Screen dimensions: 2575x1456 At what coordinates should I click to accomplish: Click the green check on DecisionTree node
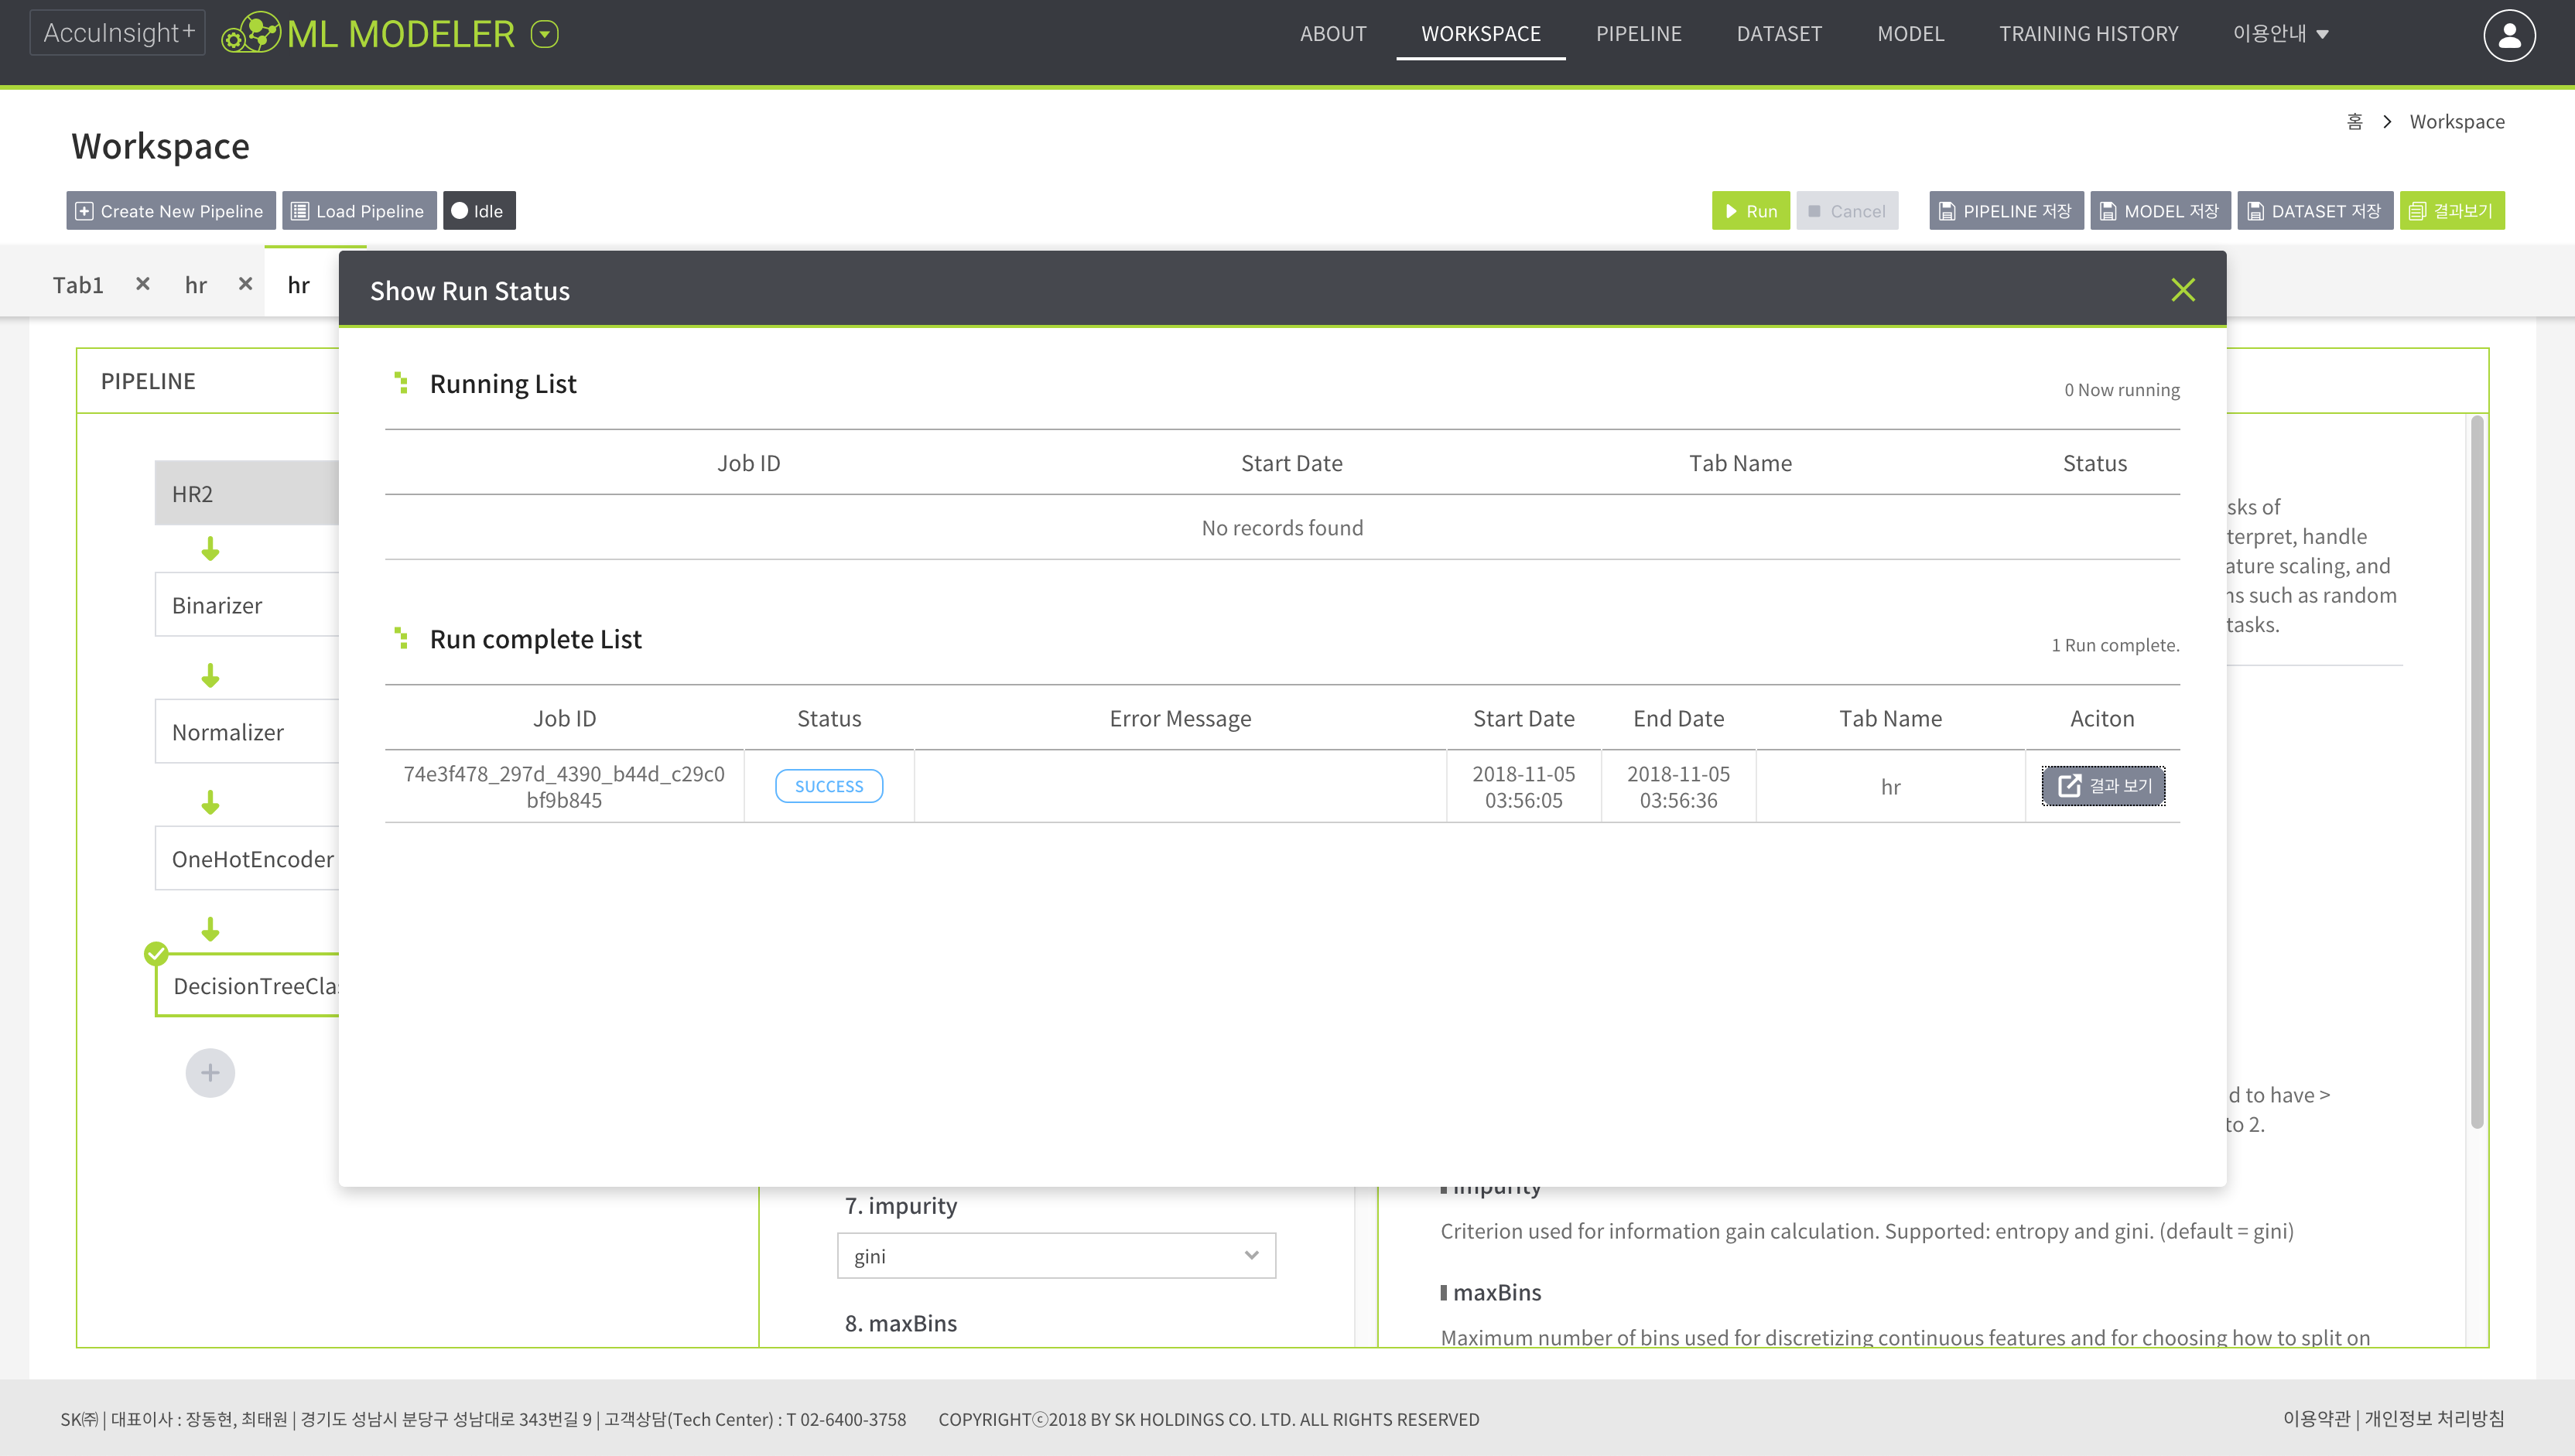156,953
